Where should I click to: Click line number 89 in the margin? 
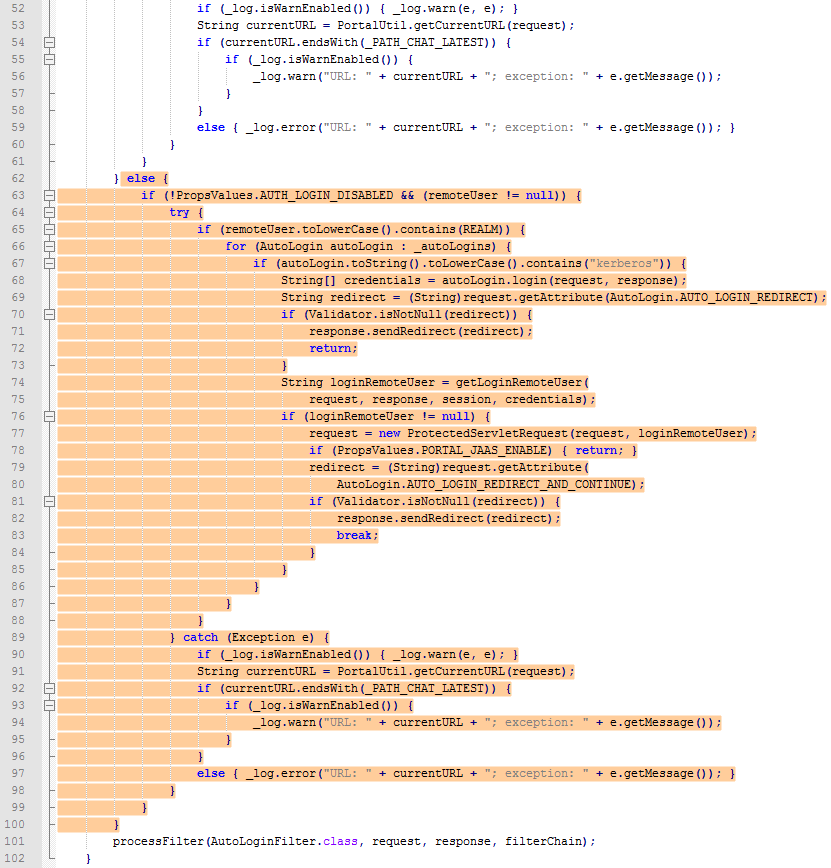(x=18, y=637)
